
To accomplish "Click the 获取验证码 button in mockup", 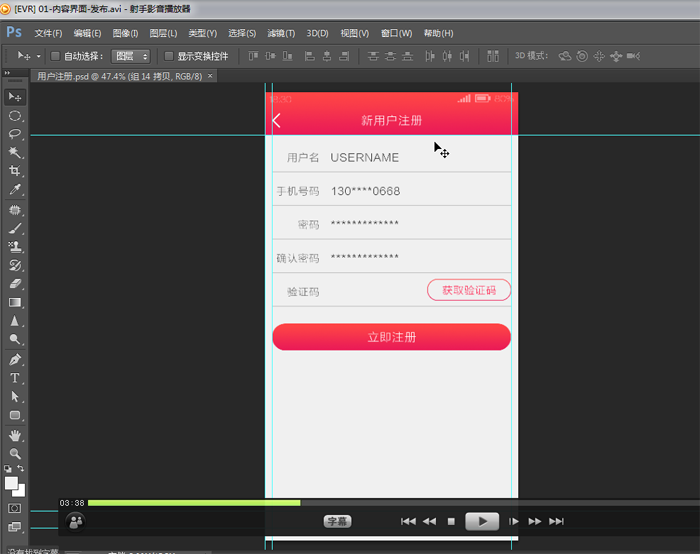I will (469, 290).
